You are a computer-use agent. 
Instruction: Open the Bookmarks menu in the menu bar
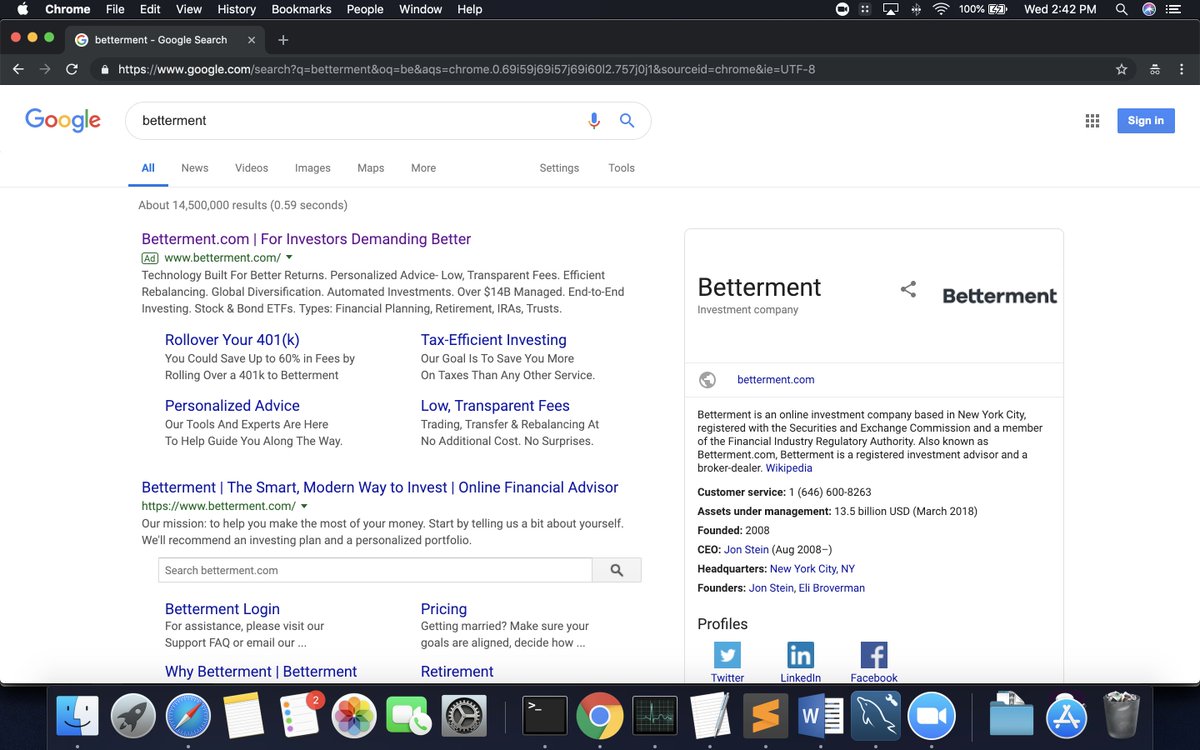coord(301,9)
